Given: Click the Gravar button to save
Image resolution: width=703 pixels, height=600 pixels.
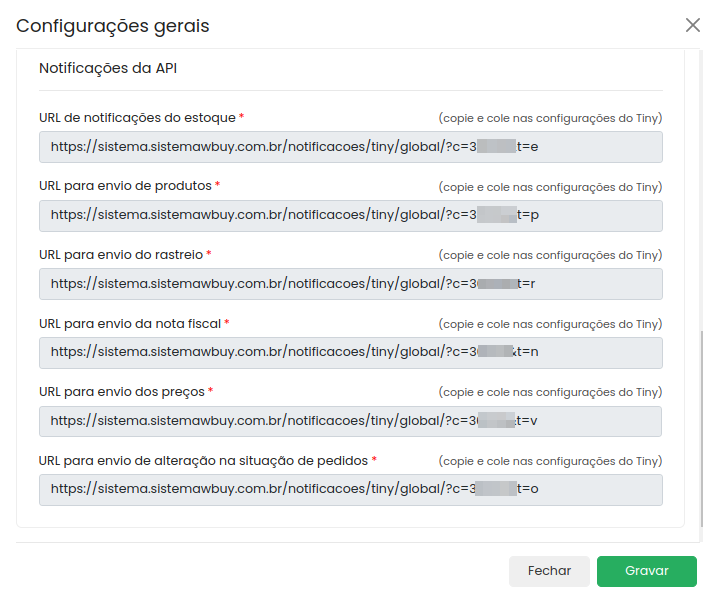Looking at the screenshot, I should [647, 571].
